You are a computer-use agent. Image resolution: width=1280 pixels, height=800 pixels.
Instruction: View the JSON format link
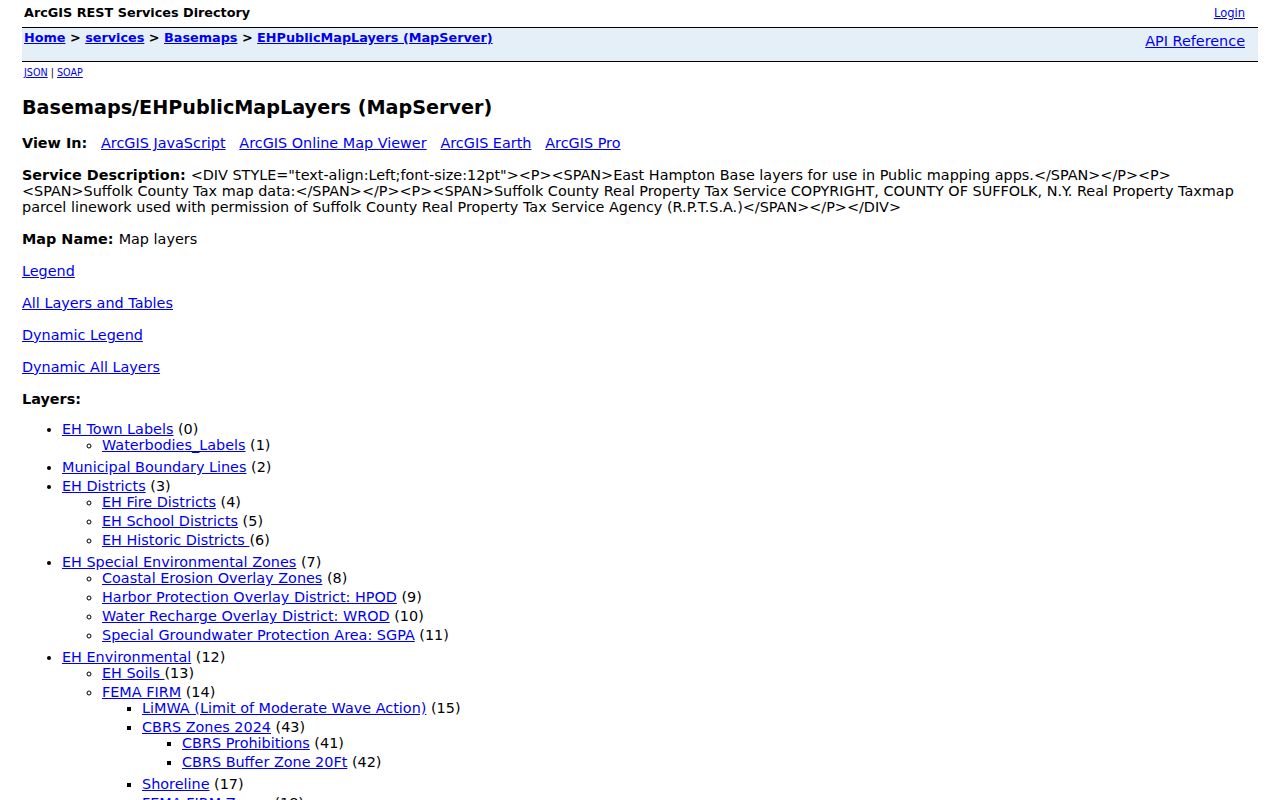36,72
